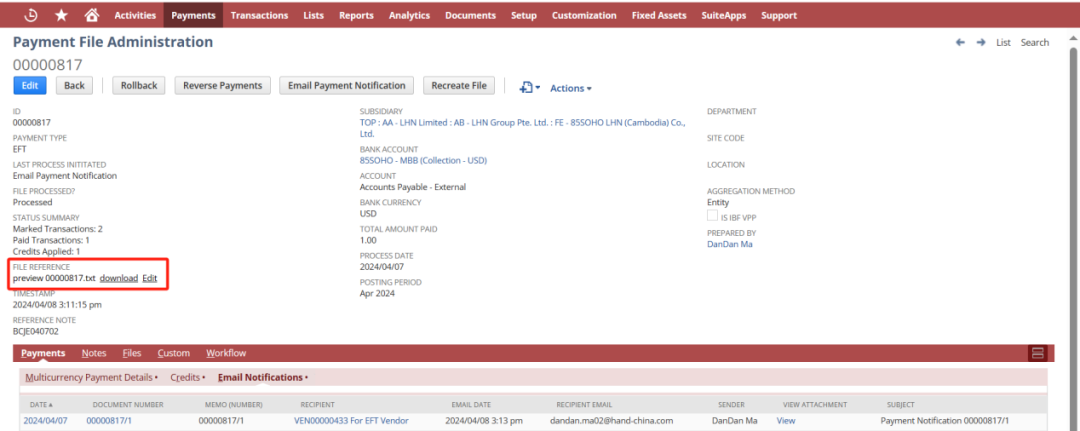The height and width of the screenshot is (431, 1080).
Task: Select the Credits sublist
Action: click(x=187, y=377)
